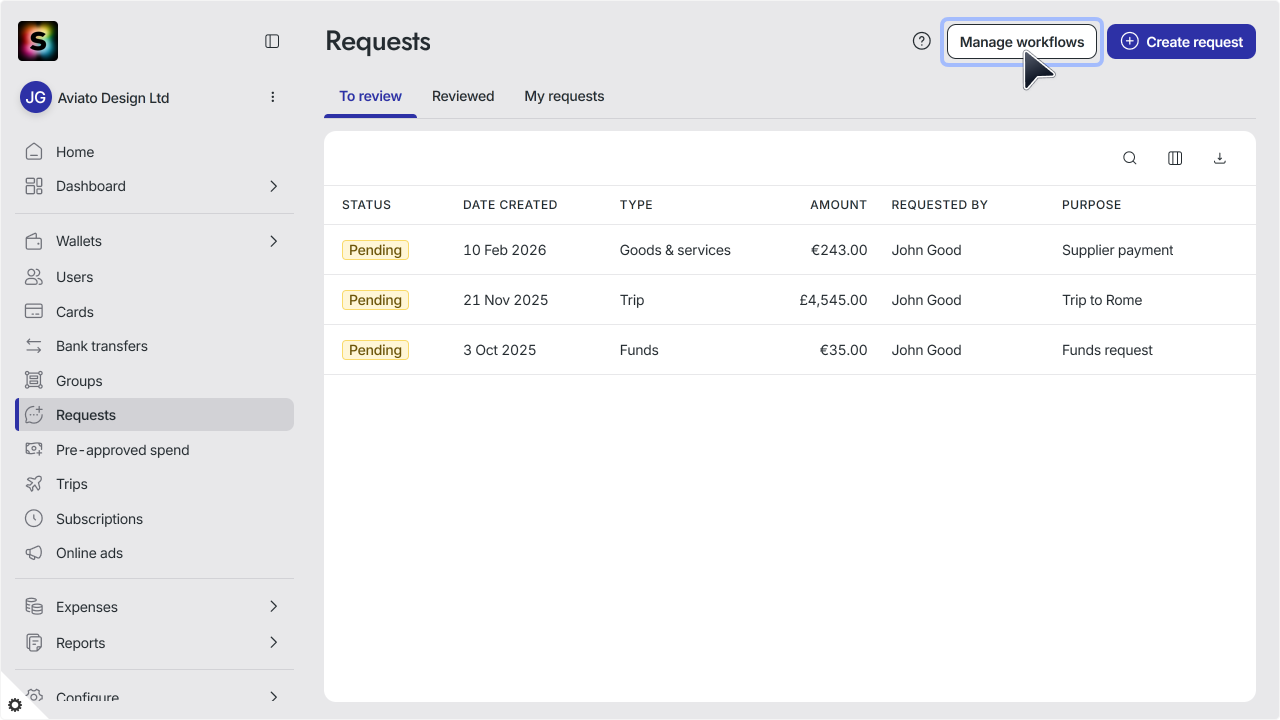
Task: Expand the Expenses submenu chevron
Action: [274, 607]
